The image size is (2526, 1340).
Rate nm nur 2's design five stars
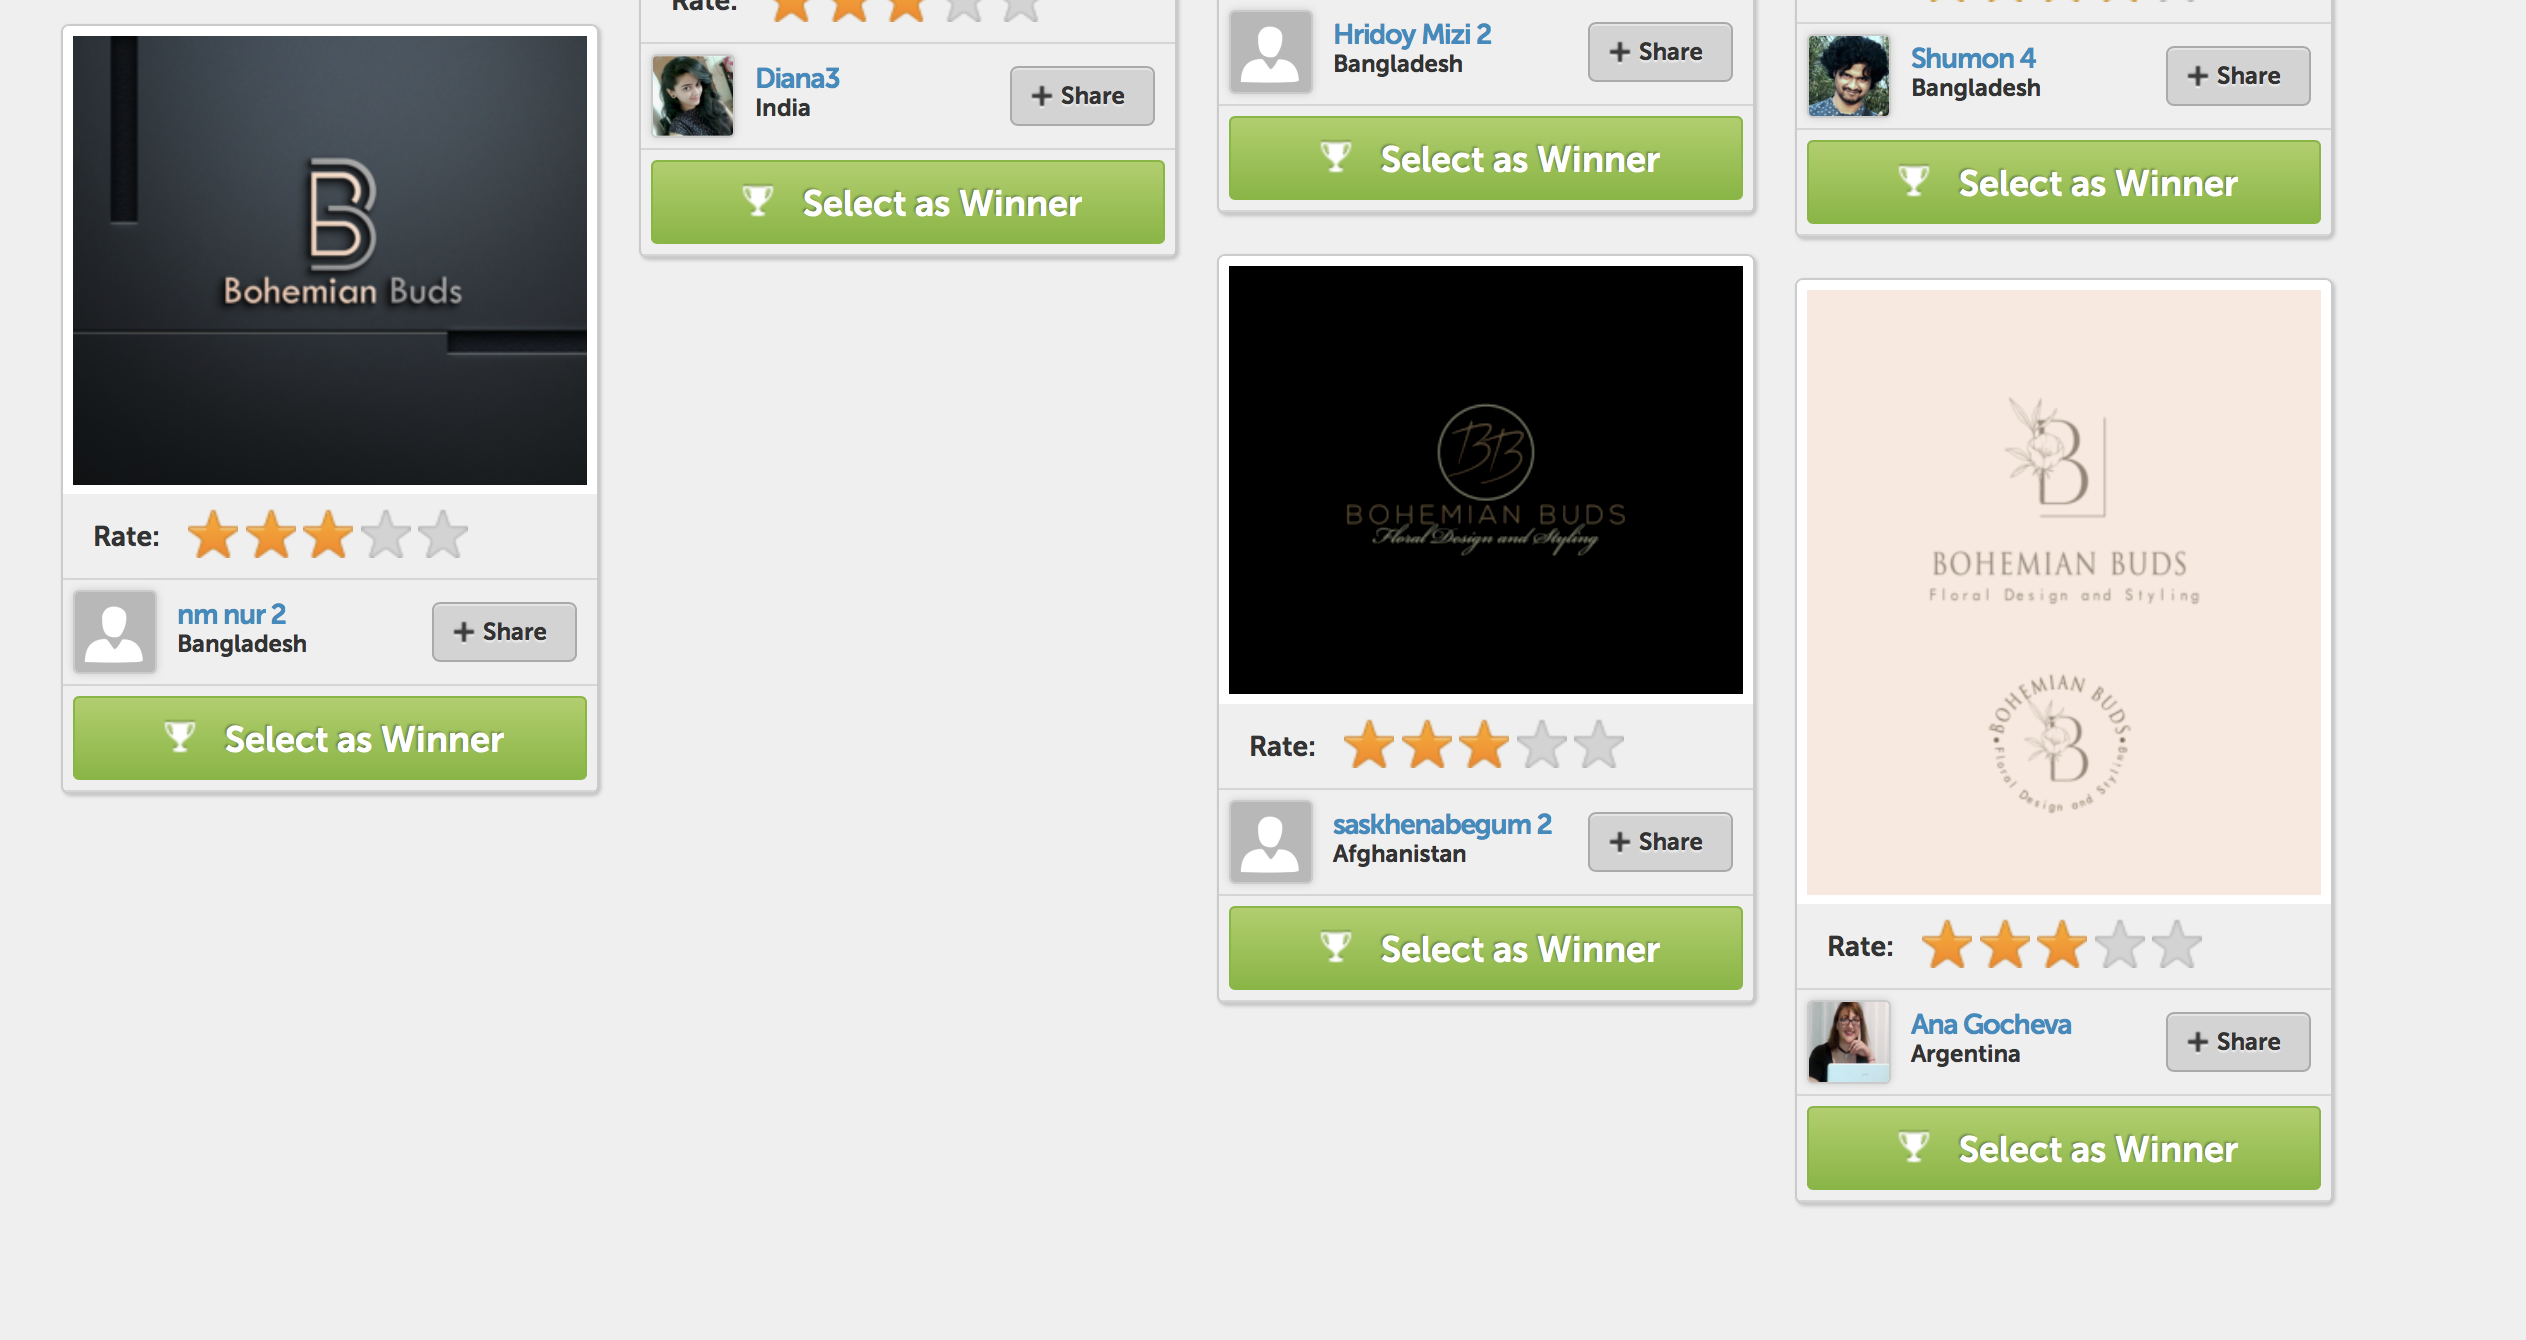pyautogui.click(x=443, y=535)
